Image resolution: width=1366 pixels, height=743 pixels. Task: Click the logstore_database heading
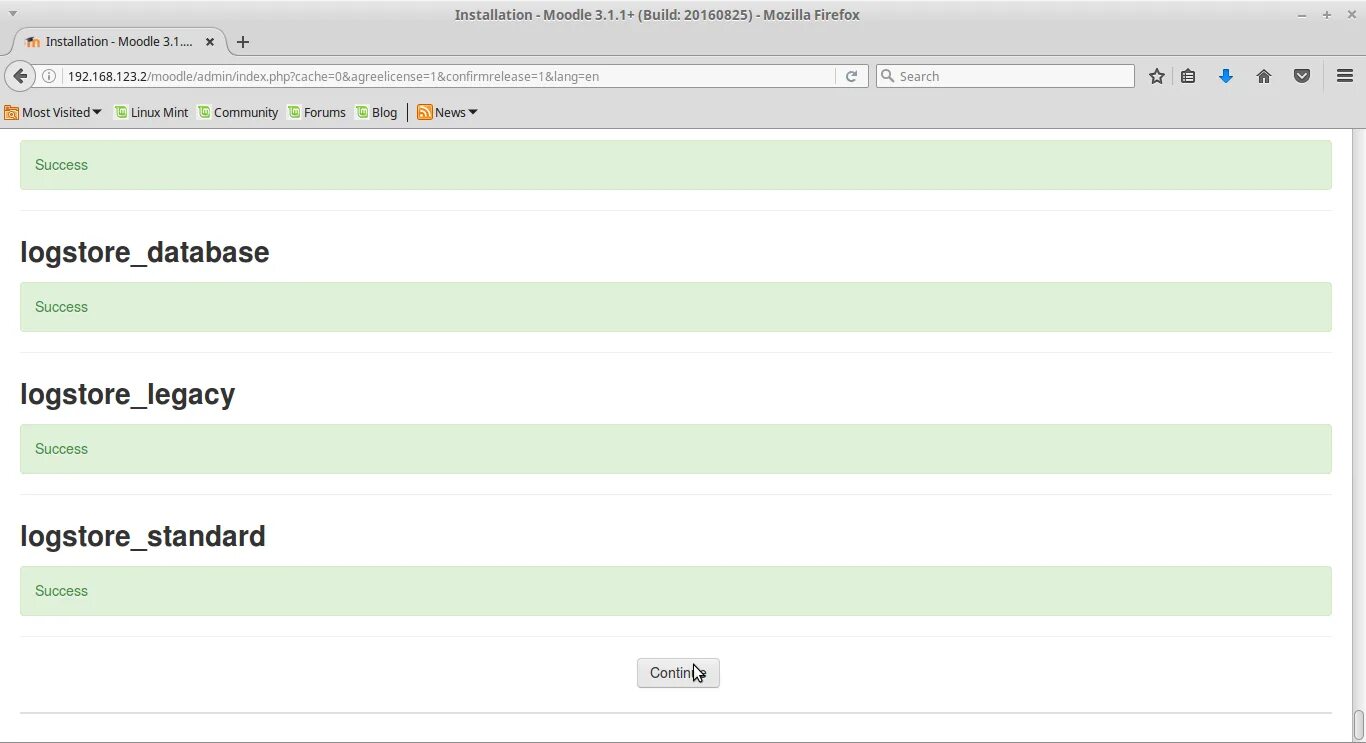tap(145, 252)
